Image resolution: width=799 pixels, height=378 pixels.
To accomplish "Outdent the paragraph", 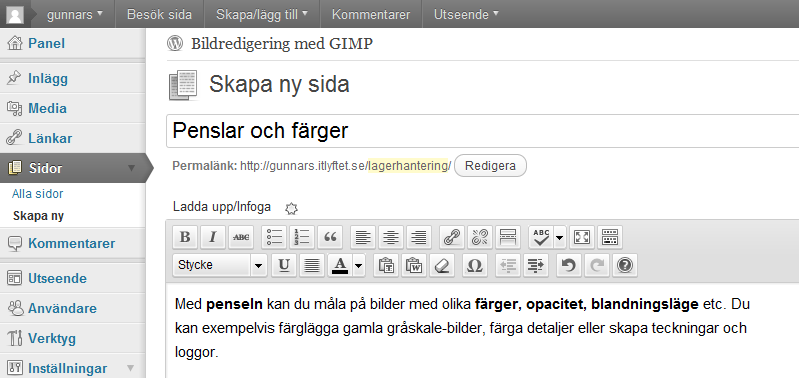I will pyautogui.click(x=508, y=265).
